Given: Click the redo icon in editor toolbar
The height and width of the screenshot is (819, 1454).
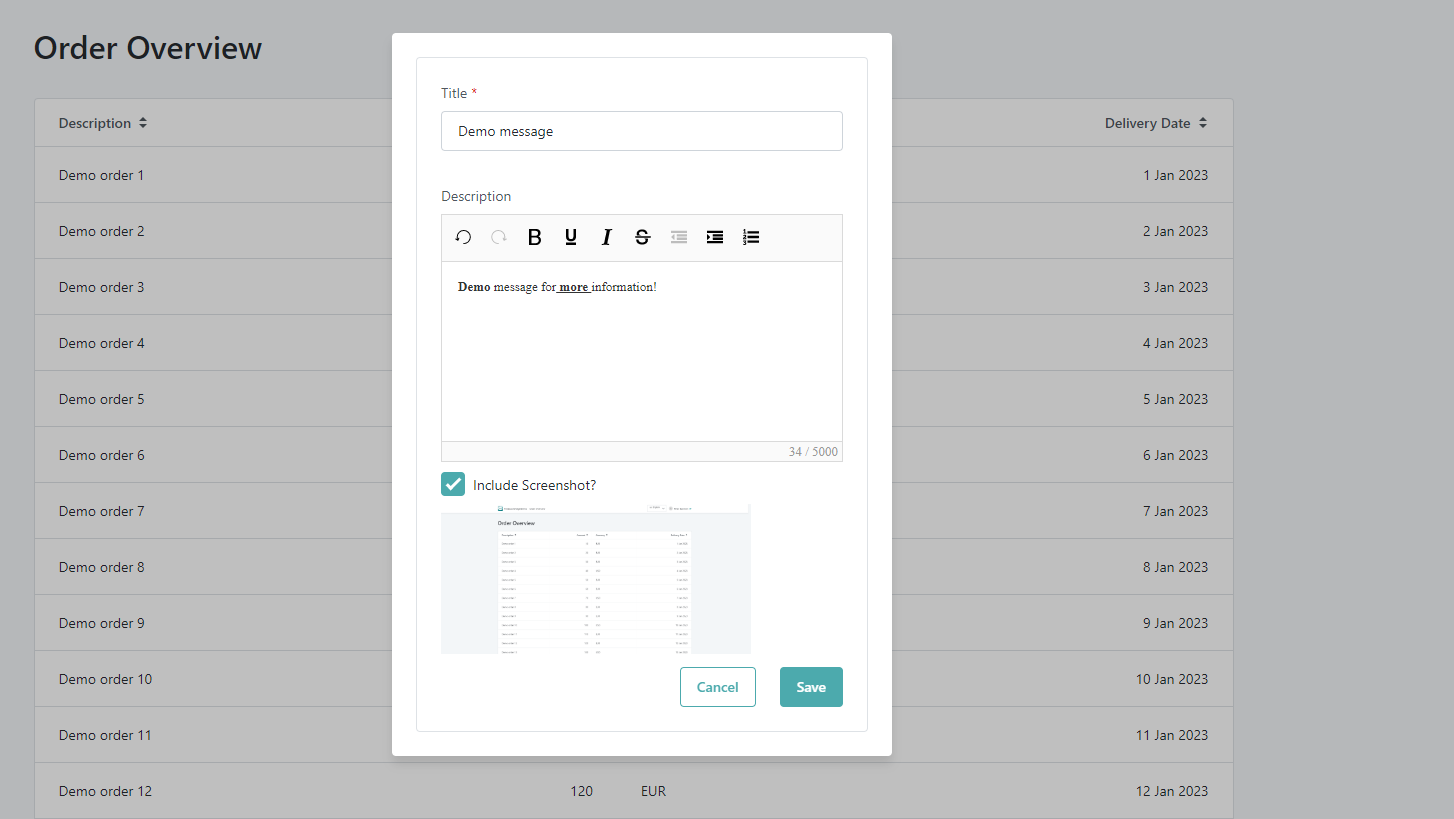Looking at the screenshot, I should (x=499, y=237).
